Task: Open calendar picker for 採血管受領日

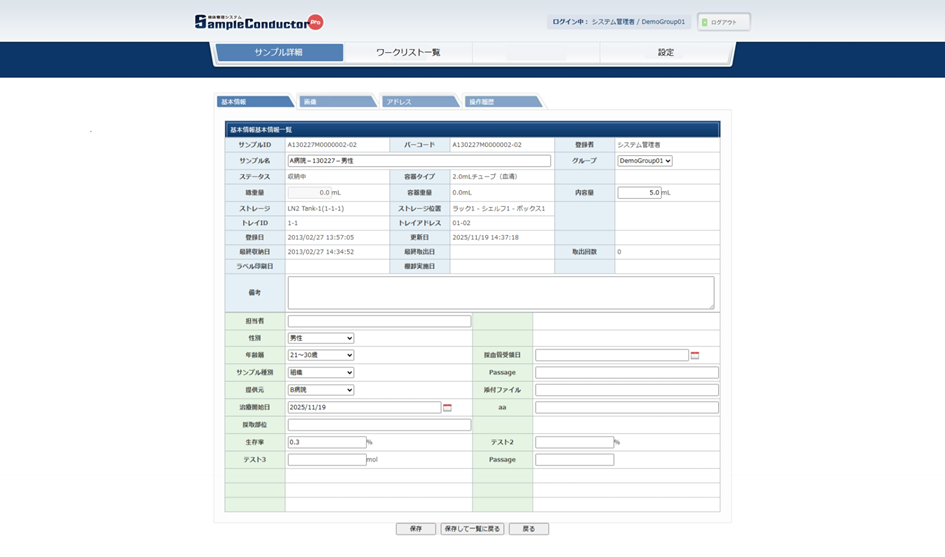Action: click(695, 355)
